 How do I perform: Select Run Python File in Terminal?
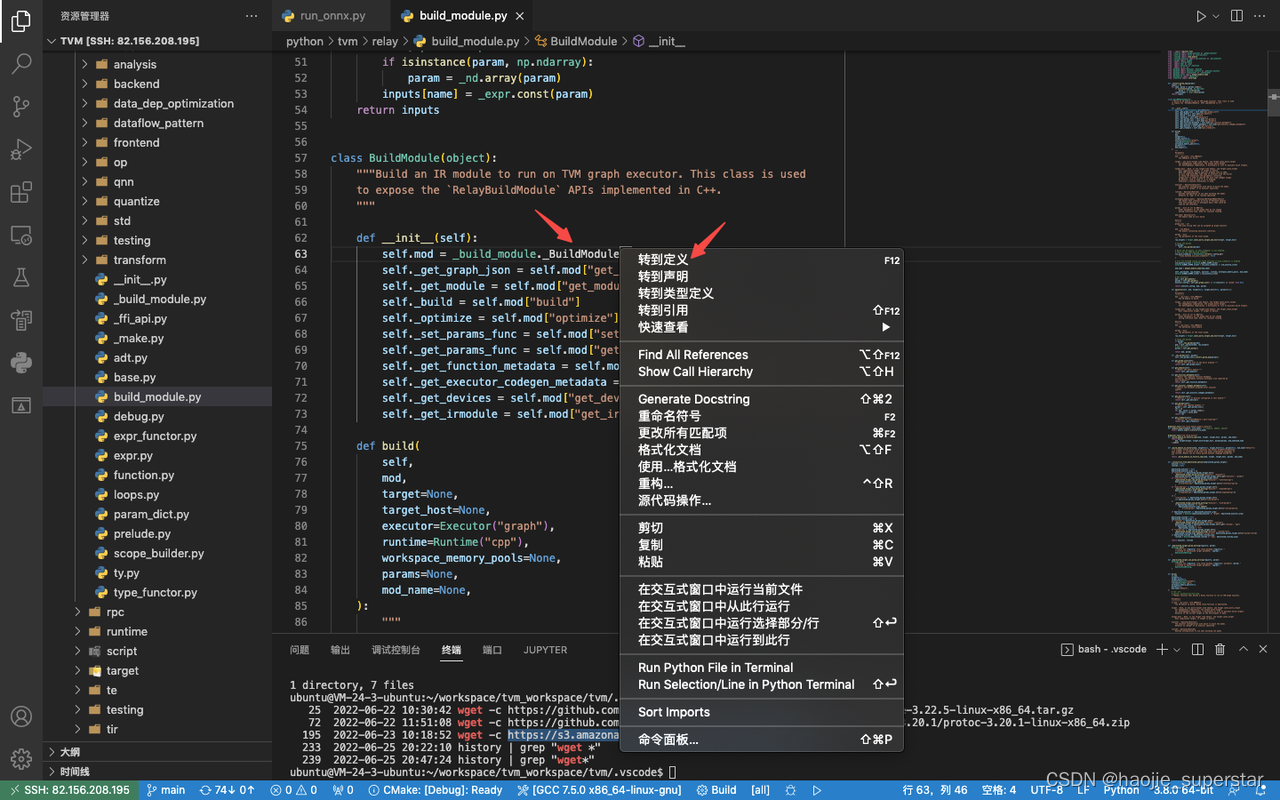(x=762, y=668)
